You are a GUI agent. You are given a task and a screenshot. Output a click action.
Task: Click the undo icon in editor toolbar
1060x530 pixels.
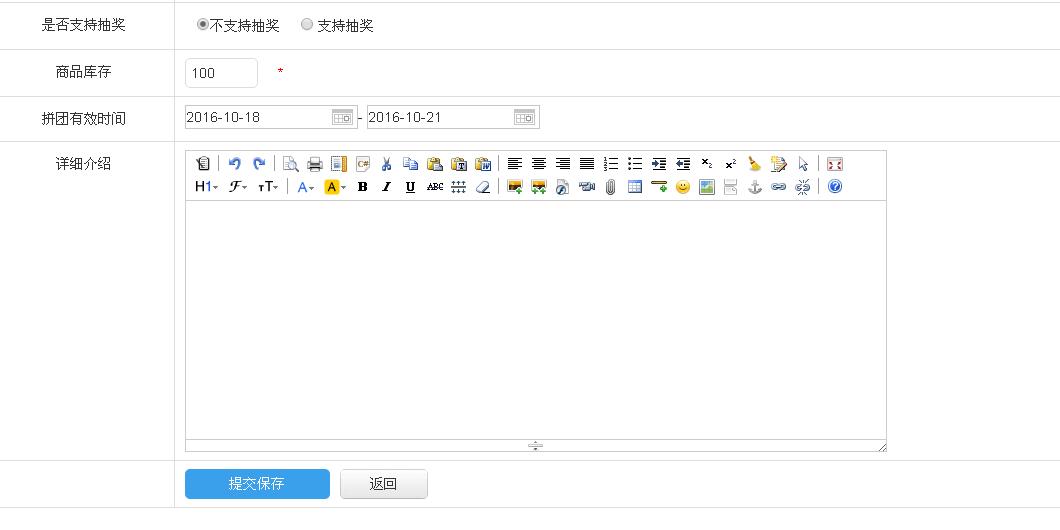(x=234, y=164)
